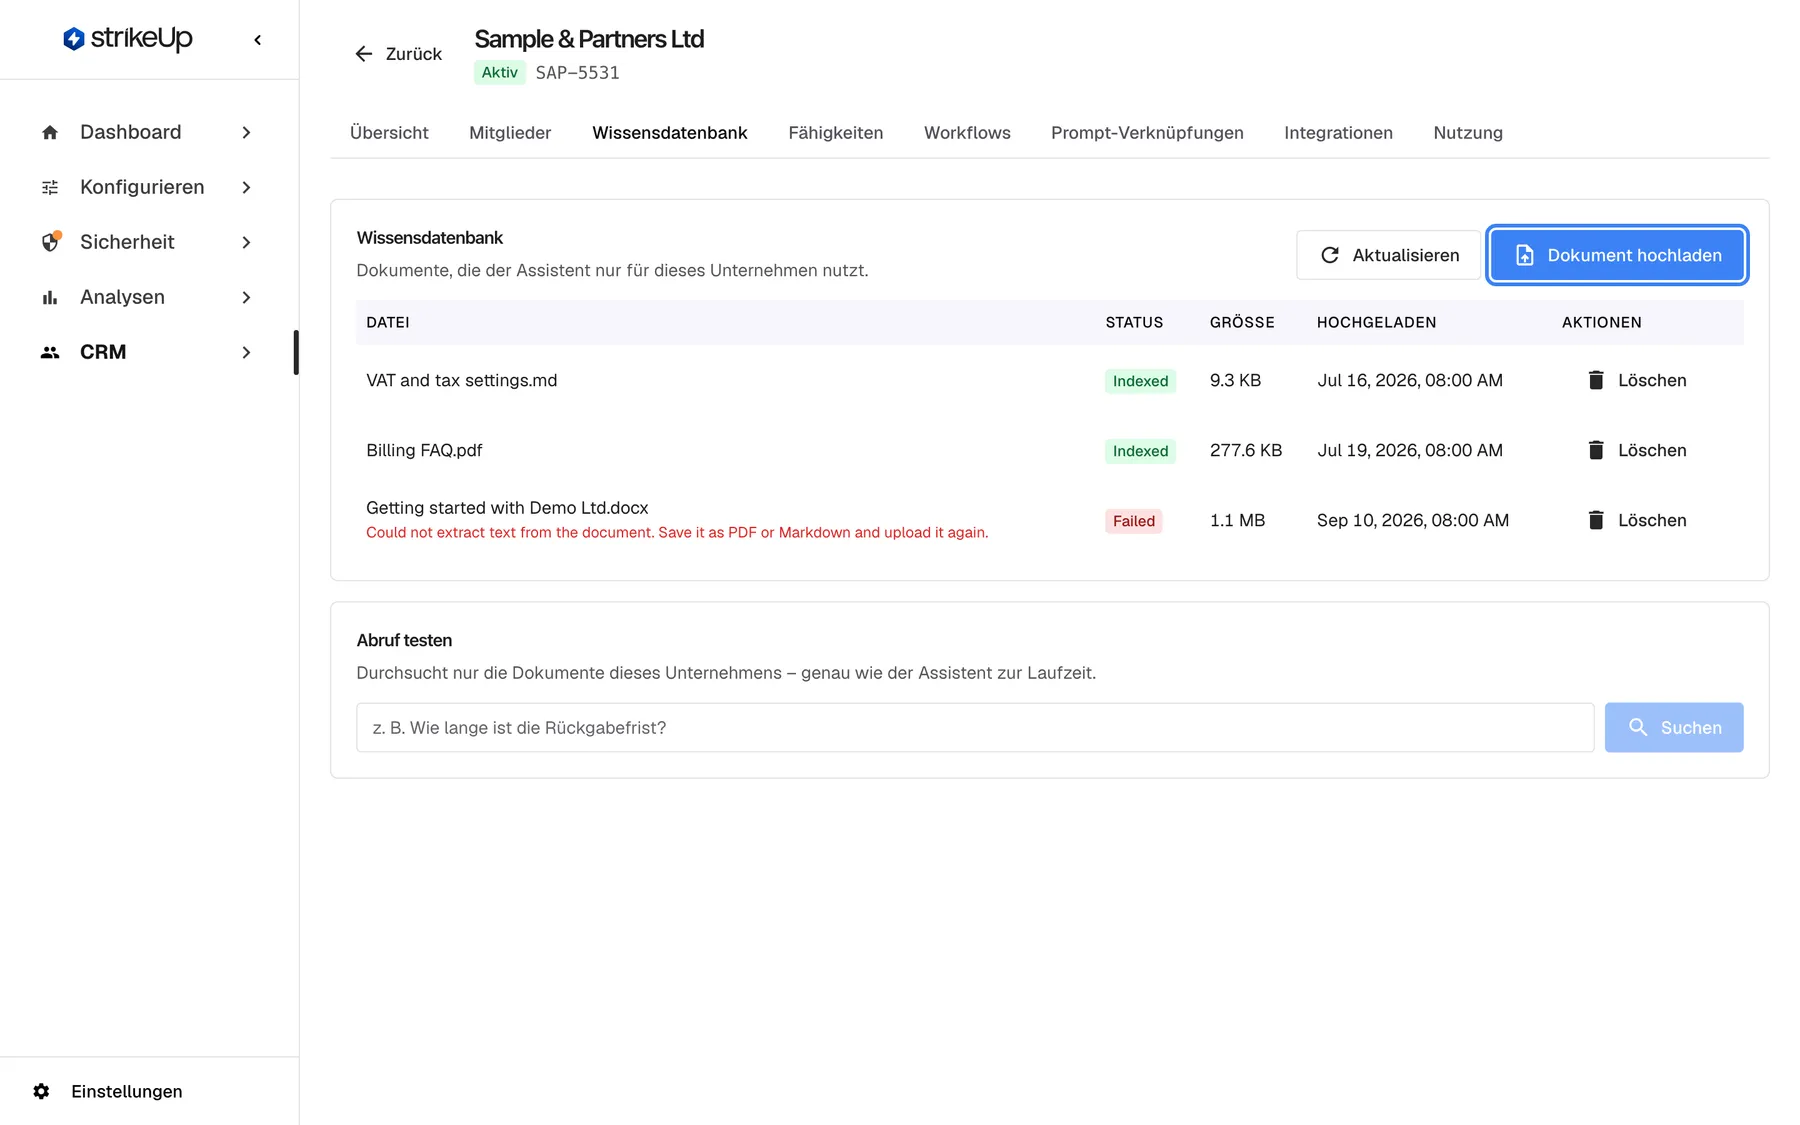Click the Einstellungen label in sidebar
The width and height of the screenshot is (1800, 1125).
coord(127,1091)
